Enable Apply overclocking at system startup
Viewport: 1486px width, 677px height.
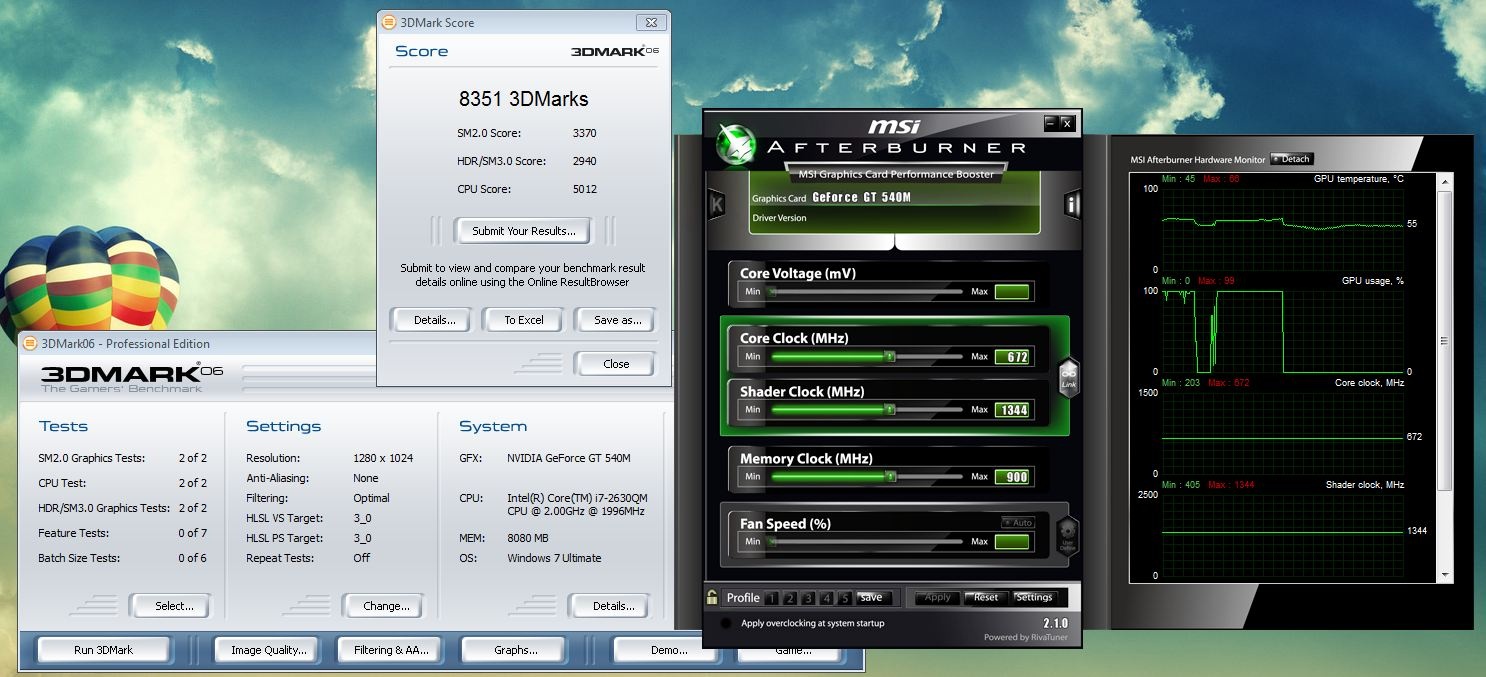click(x=726, y=623)
